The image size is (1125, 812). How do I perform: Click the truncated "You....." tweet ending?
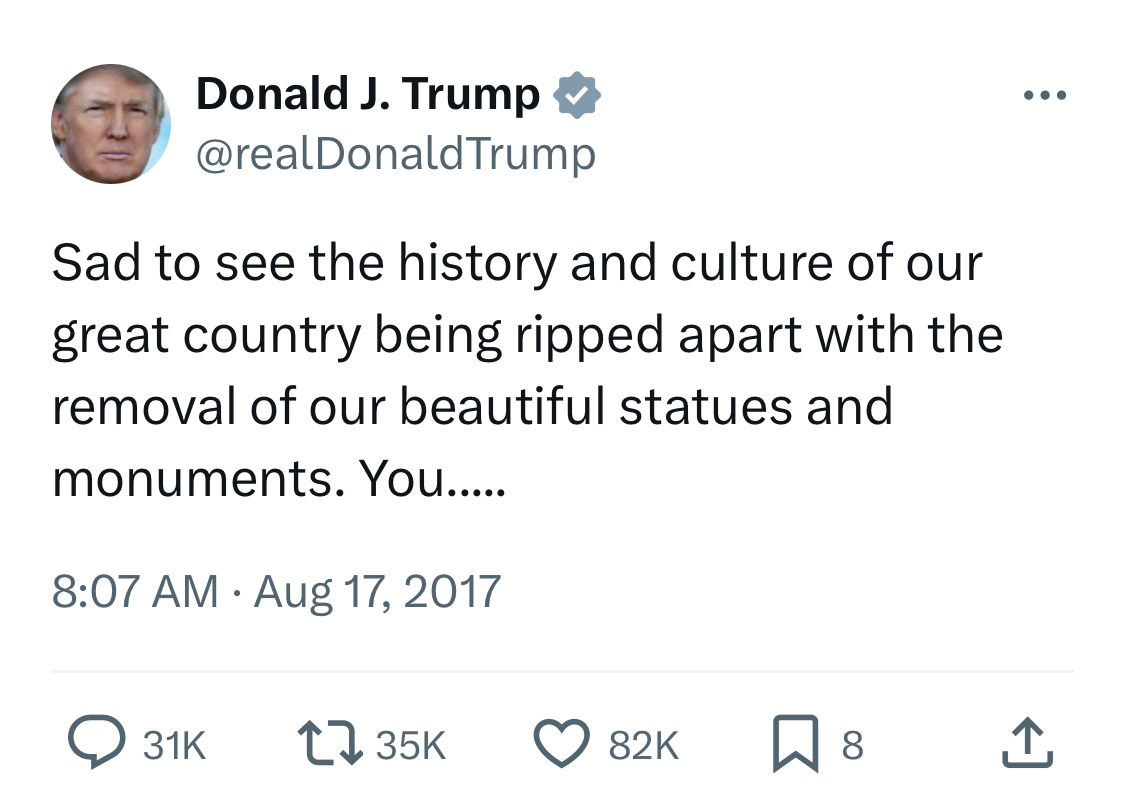(x=432, y=481)
